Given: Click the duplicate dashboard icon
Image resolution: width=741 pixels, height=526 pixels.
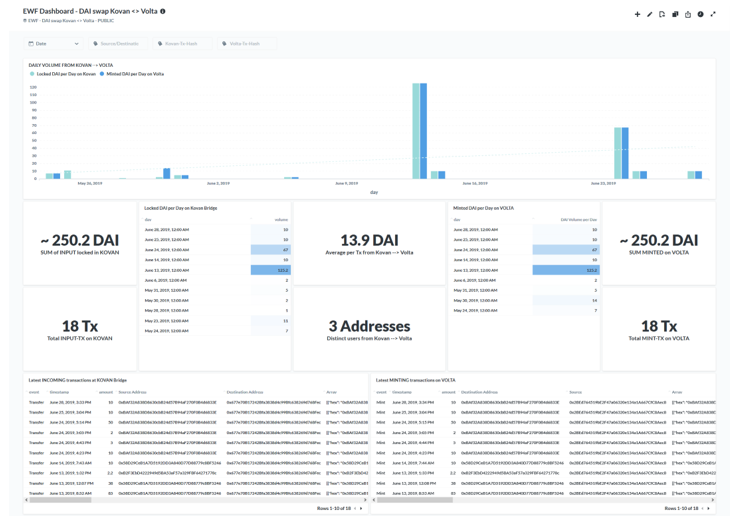Looking at the screenshot, I should (675, 15).
